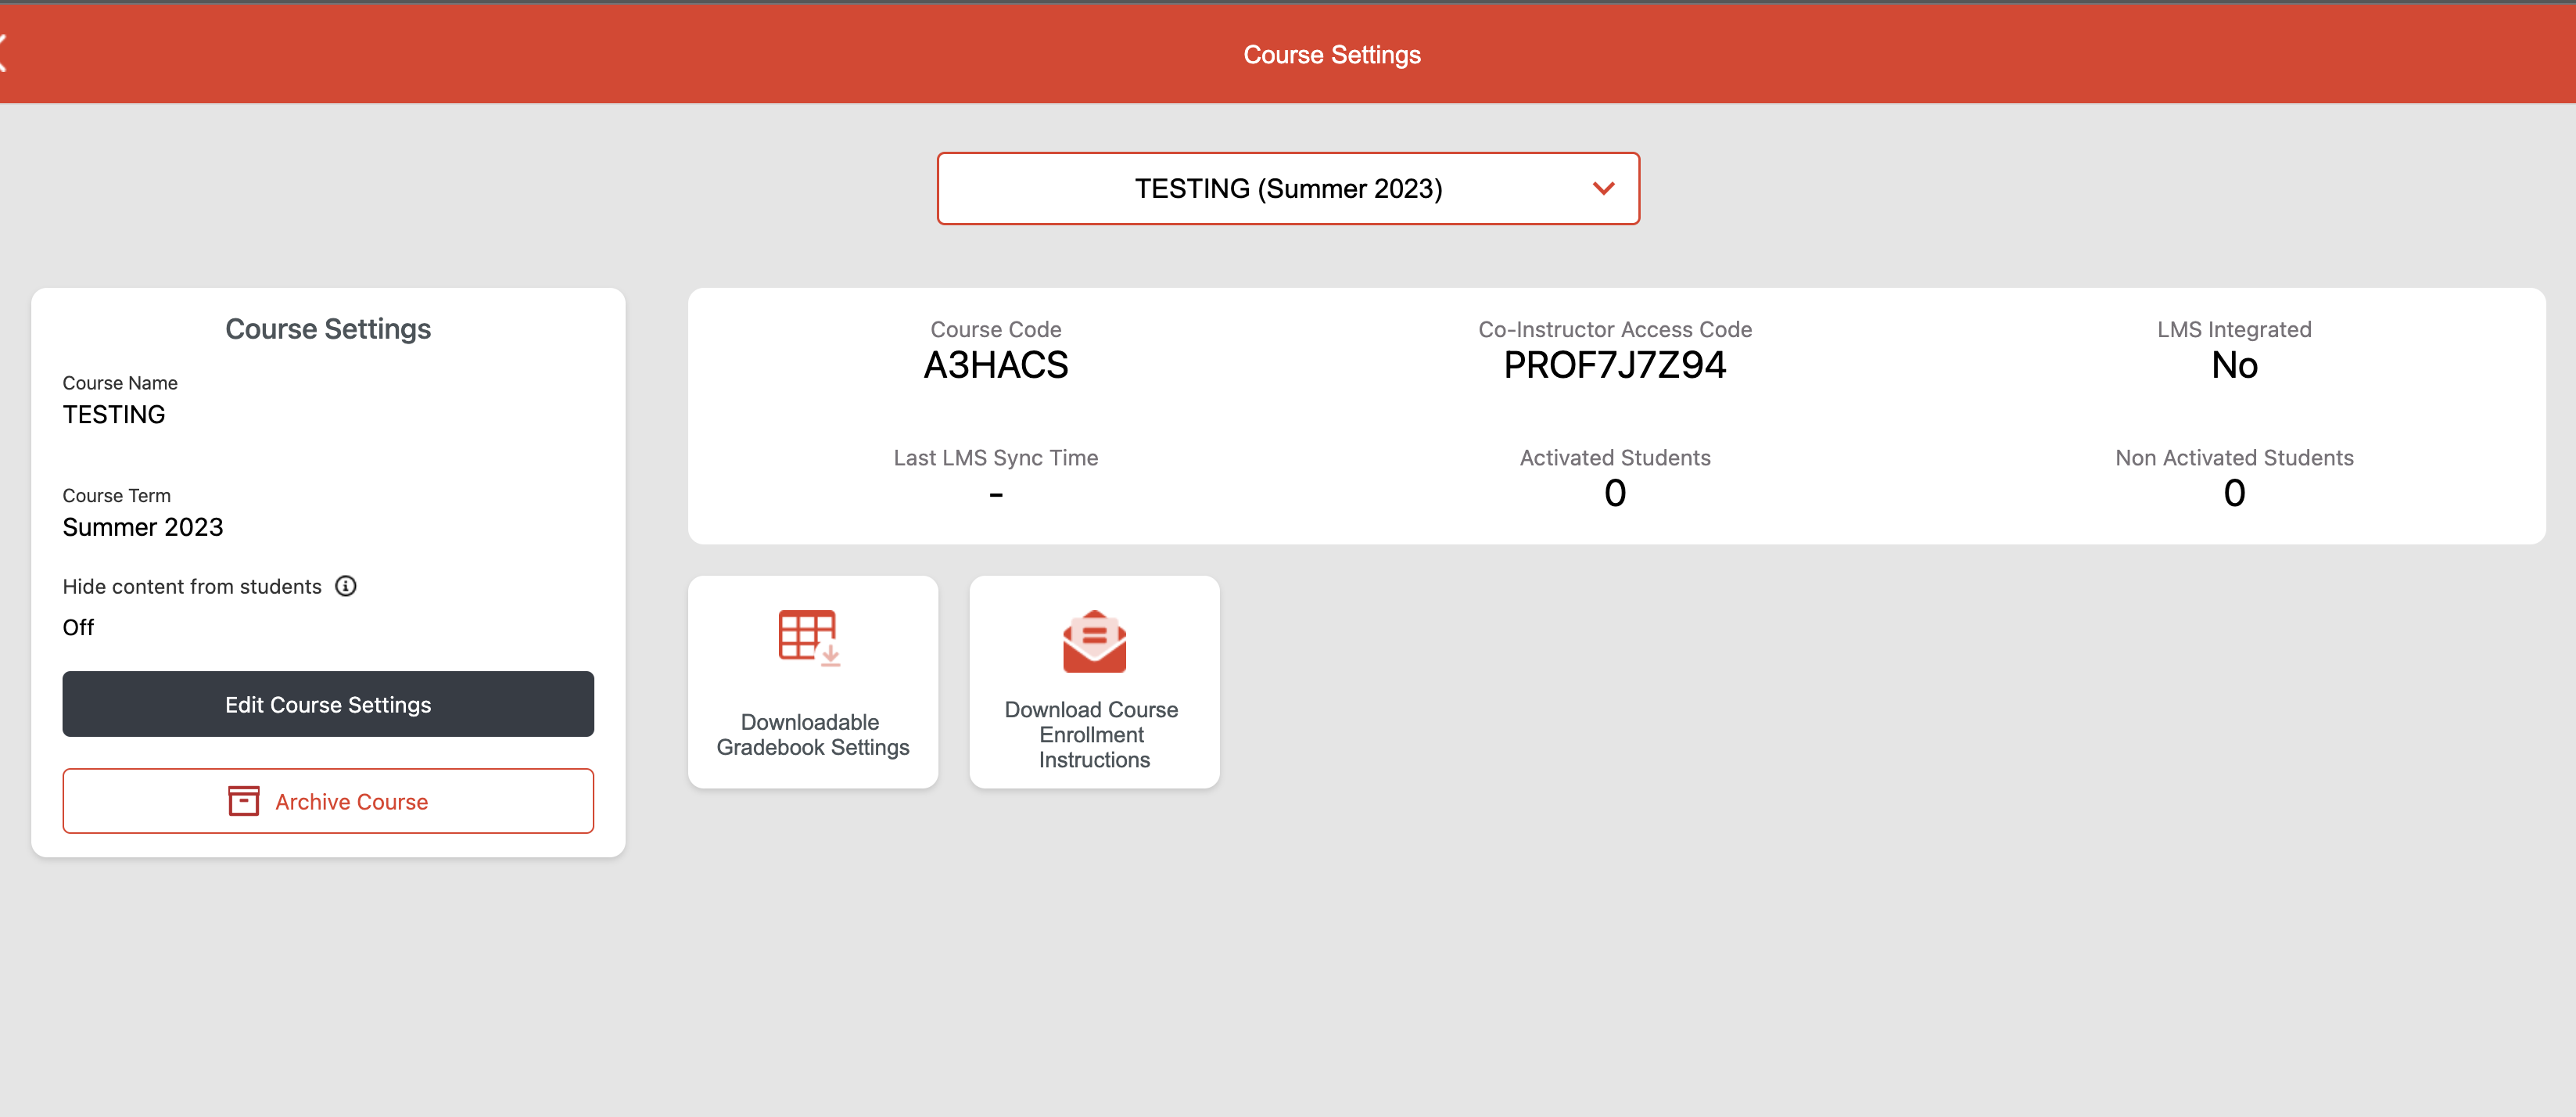The image size is (2576, 1117).
Task: Select the course code A3HACS
Action: click(x=995, y=365)
